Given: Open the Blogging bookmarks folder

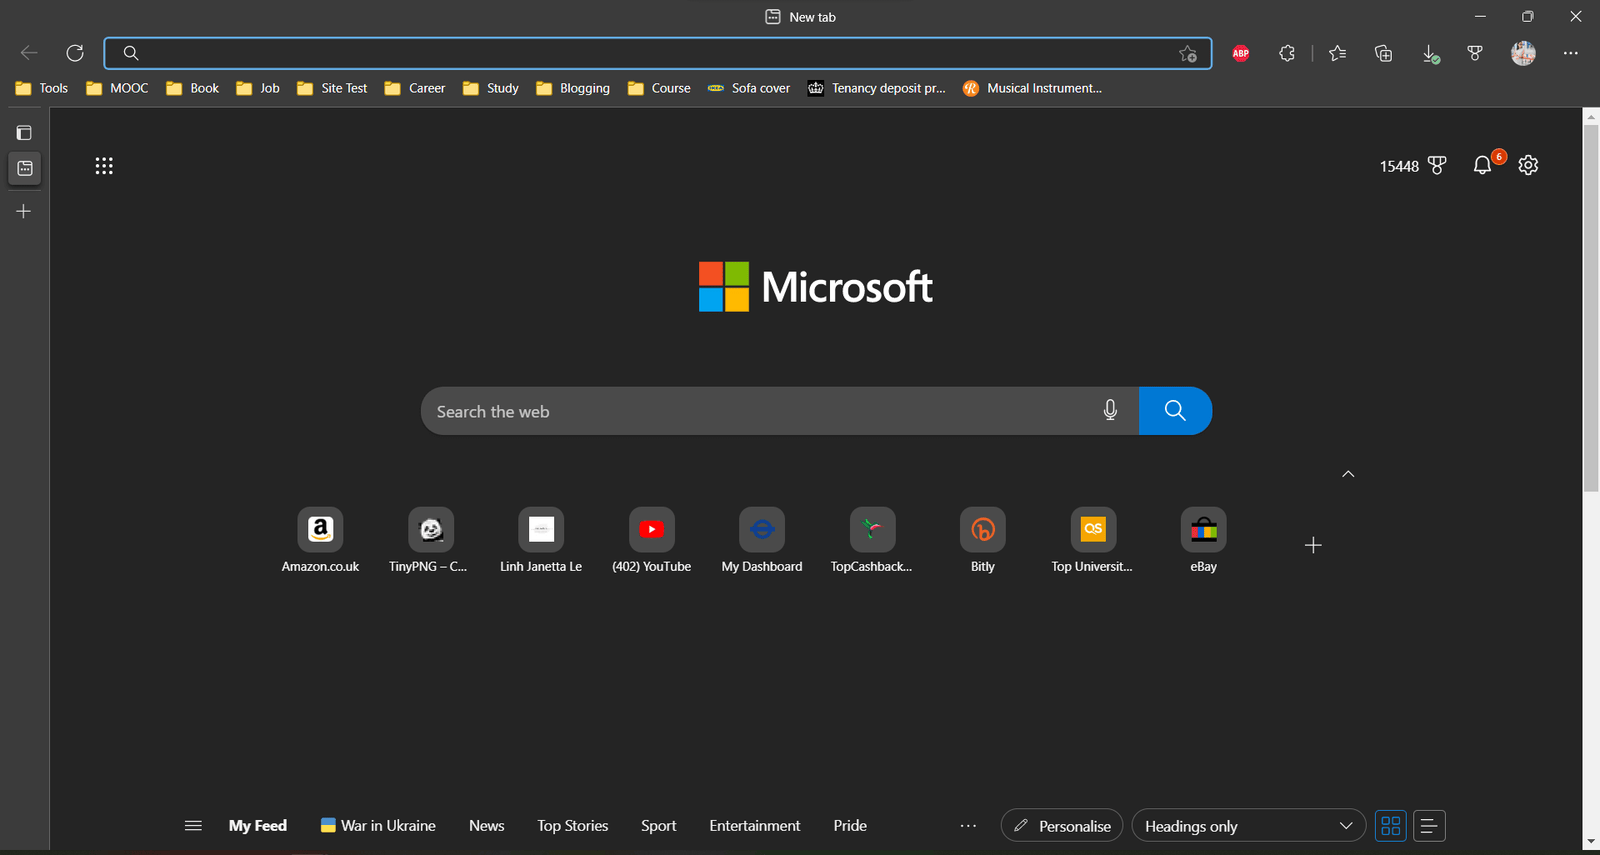Looking at the screenshot, I should coord(573,88).
